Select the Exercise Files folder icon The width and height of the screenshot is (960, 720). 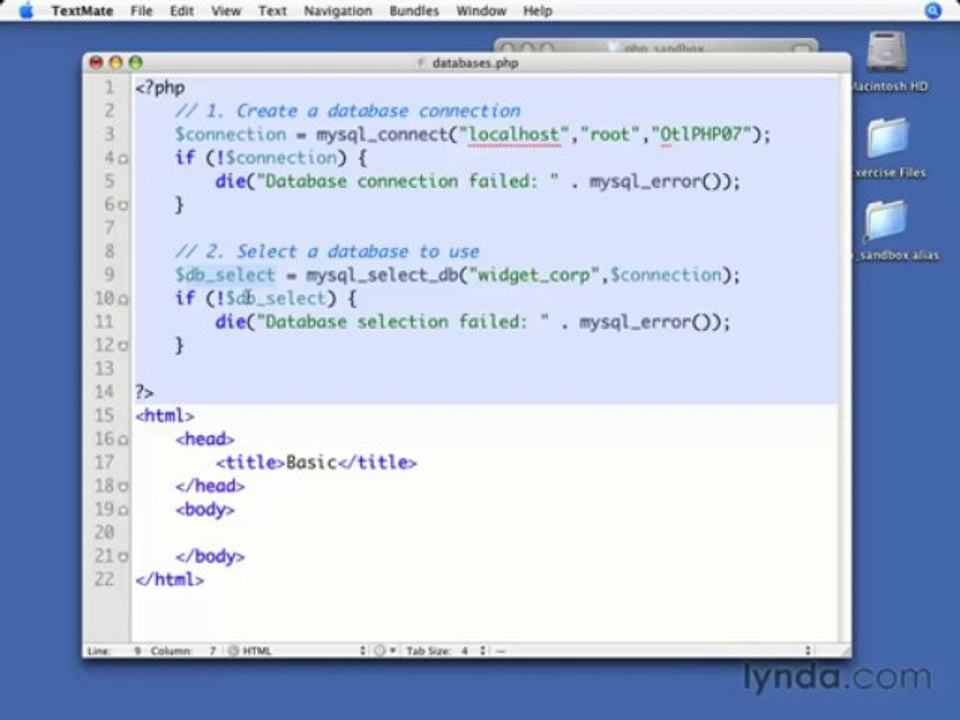[887, 139]
